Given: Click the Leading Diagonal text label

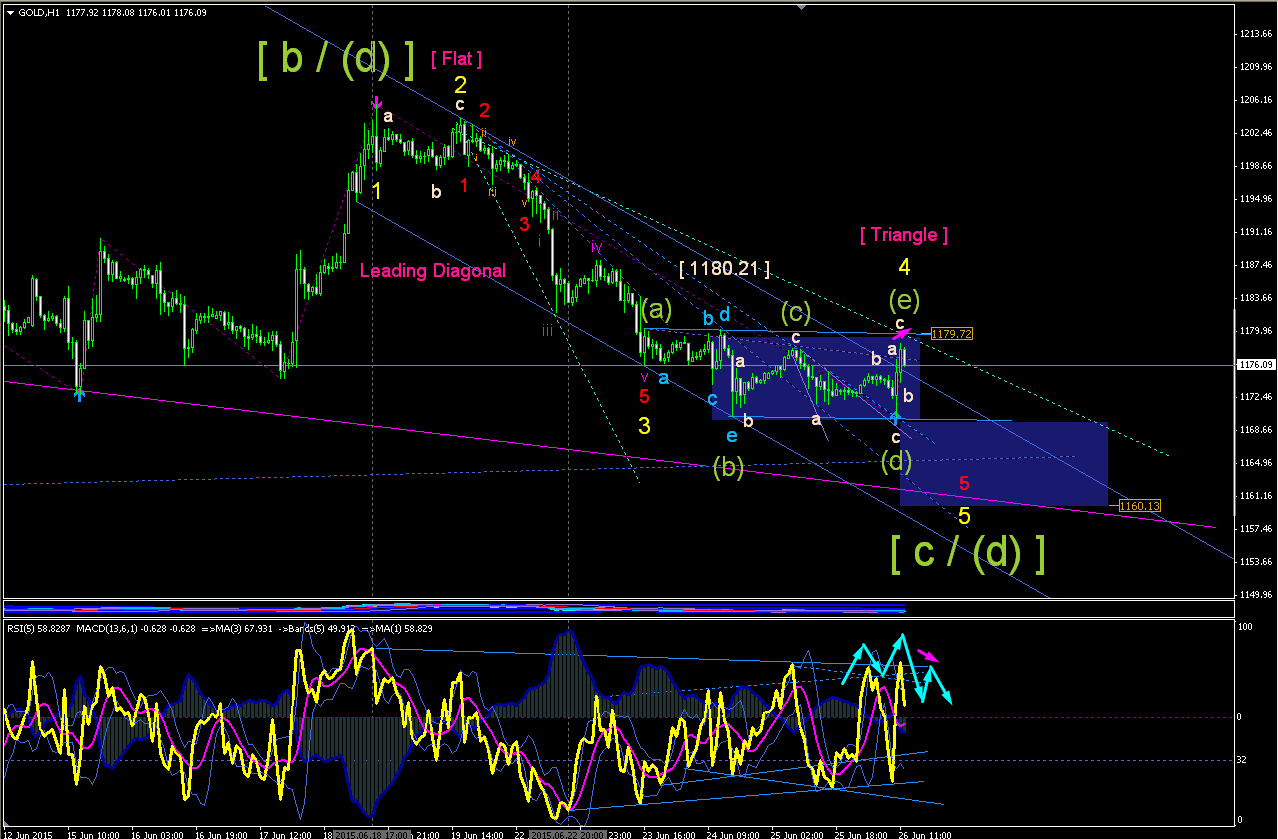Looking at the screenshot, I should (433, 270).
